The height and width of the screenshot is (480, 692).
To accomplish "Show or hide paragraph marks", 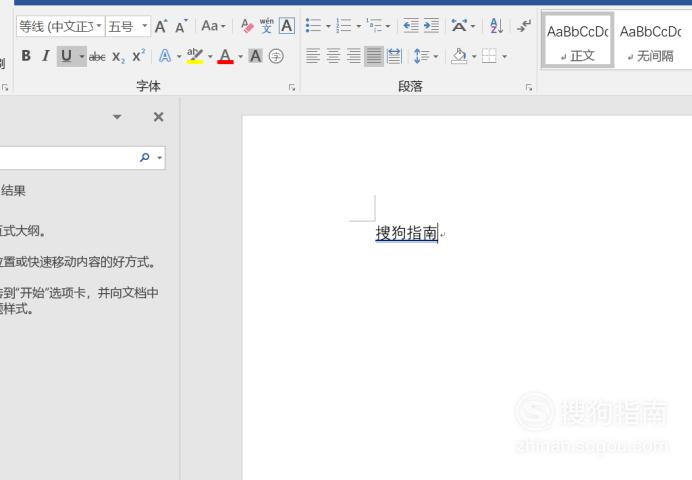I will pyautogui.click(x=524, y=26).
